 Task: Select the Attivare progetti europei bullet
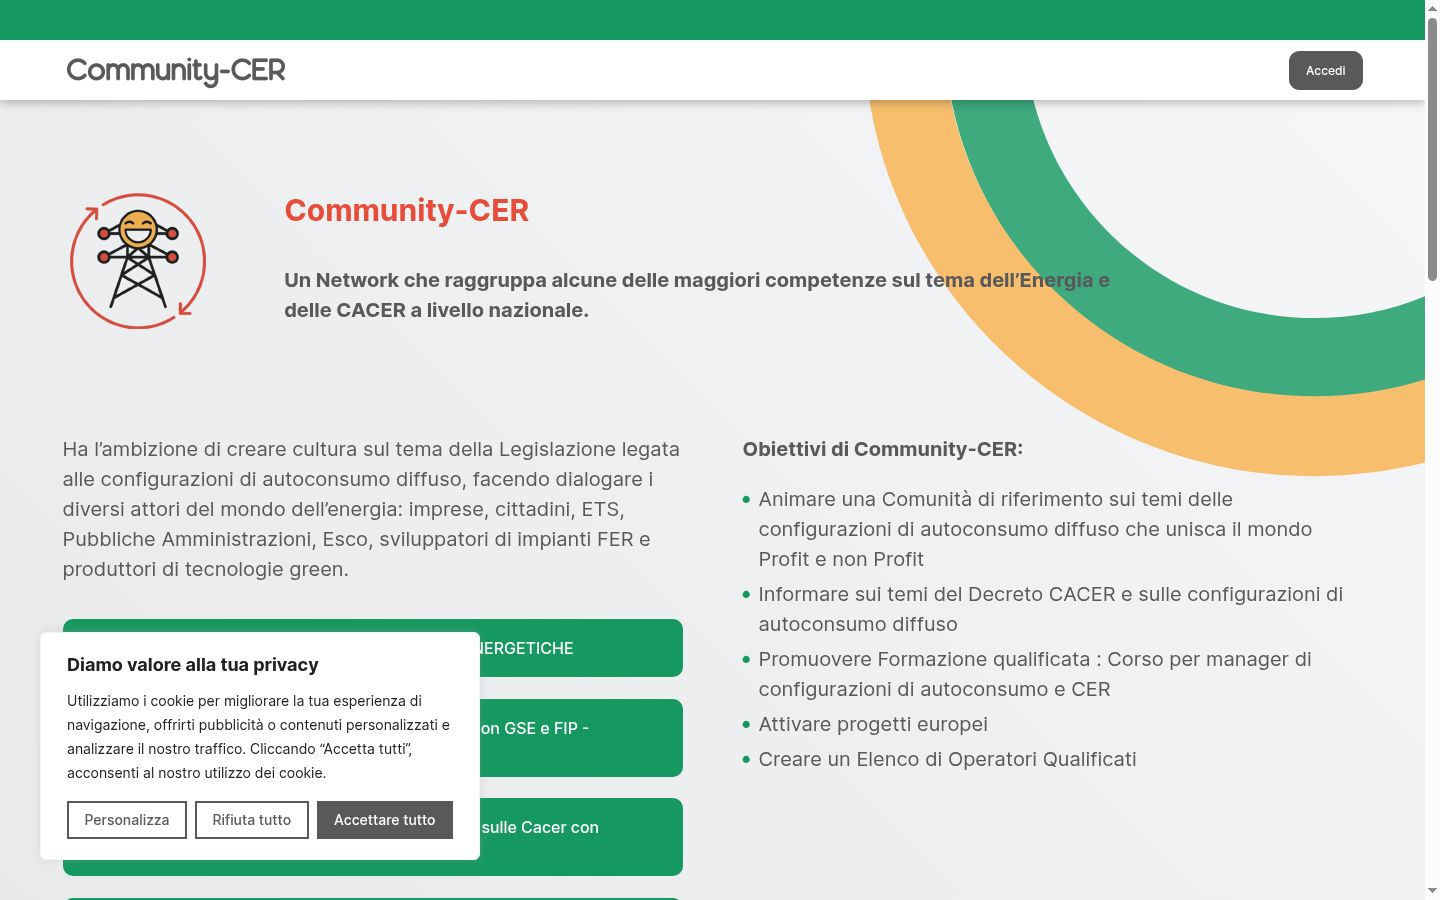click(x=873, y=724)
